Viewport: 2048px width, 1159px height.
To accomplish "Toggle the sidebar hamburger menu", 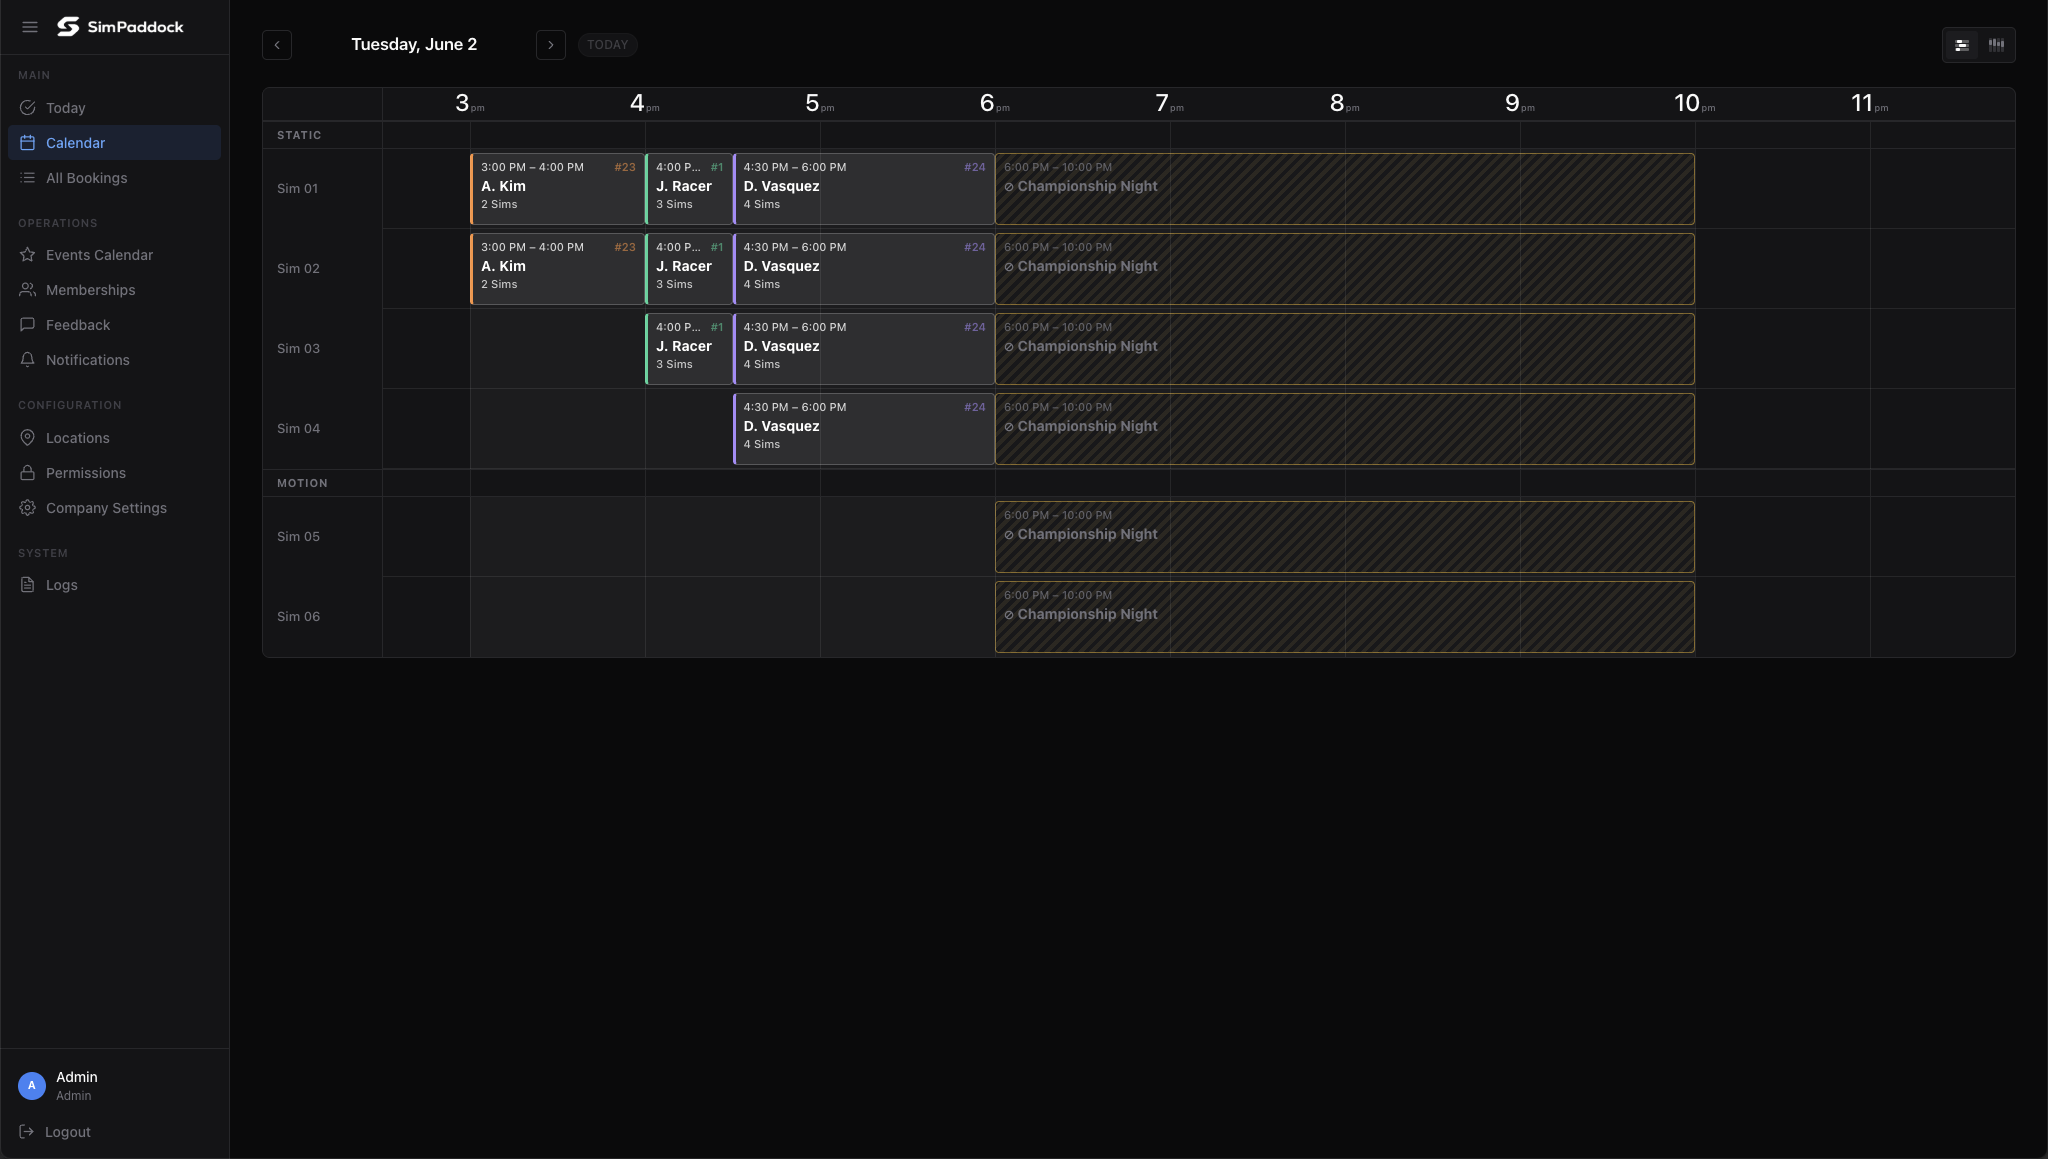I will 30,27.
